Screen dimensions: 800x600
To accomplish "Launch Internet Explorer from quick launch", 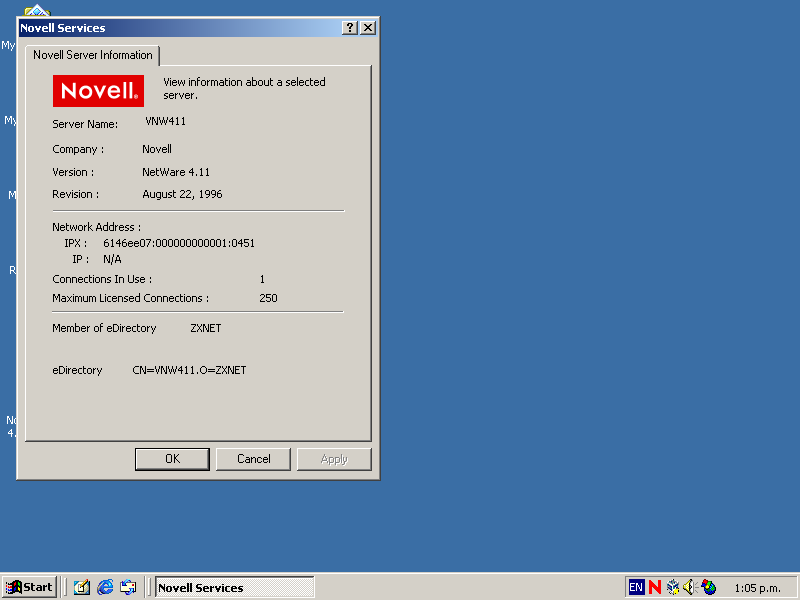I will (105, 587).
